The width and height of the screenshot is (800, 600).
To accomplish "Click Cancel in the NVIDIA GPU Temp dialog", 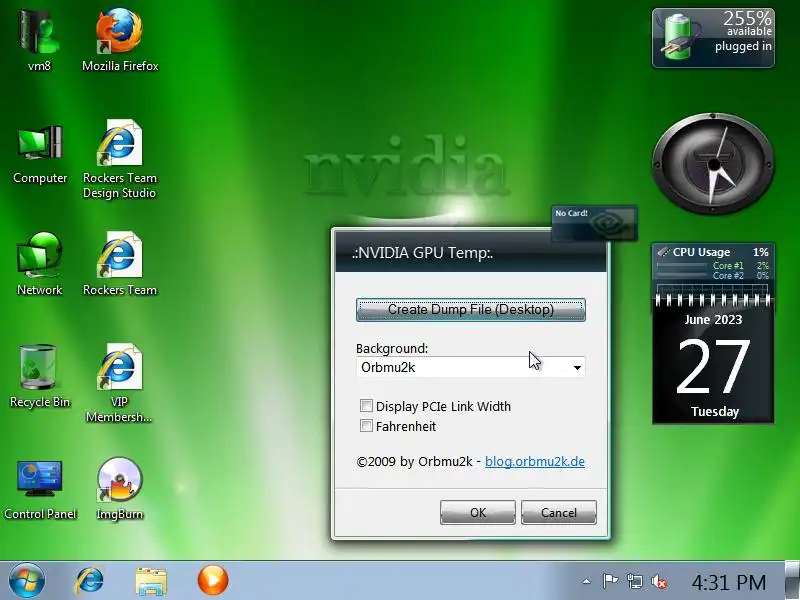I will [559, 512].
